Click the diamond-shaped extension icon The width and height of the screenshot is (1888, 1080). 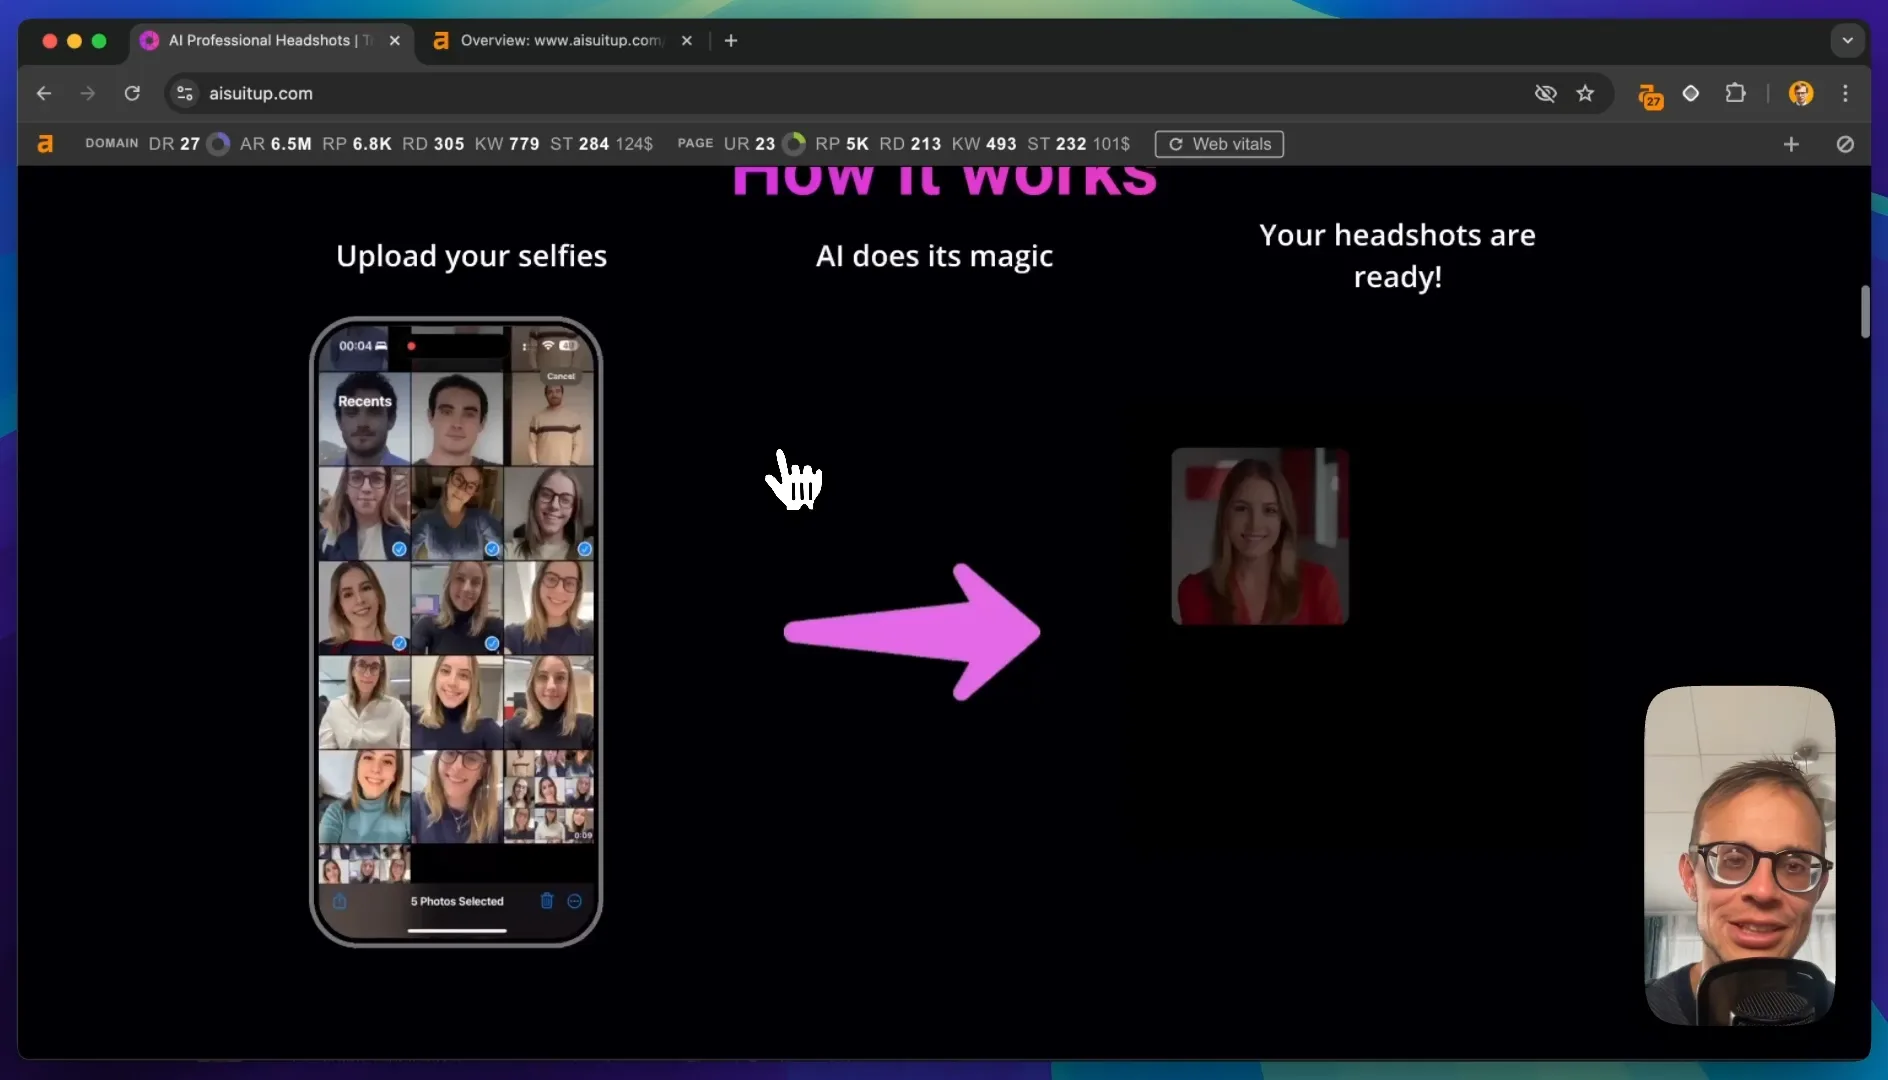[x=1691, y=93]
